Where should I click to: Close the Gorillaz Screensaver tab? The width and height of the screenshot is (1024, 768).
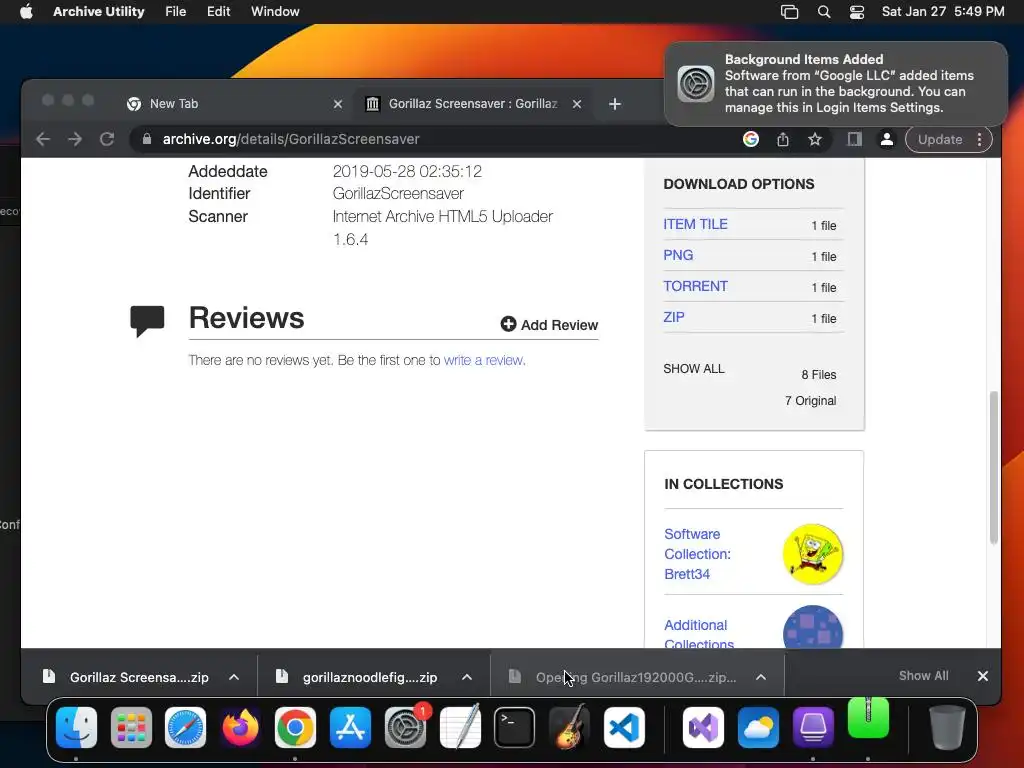pyautogui.click(x=577, y=104)
